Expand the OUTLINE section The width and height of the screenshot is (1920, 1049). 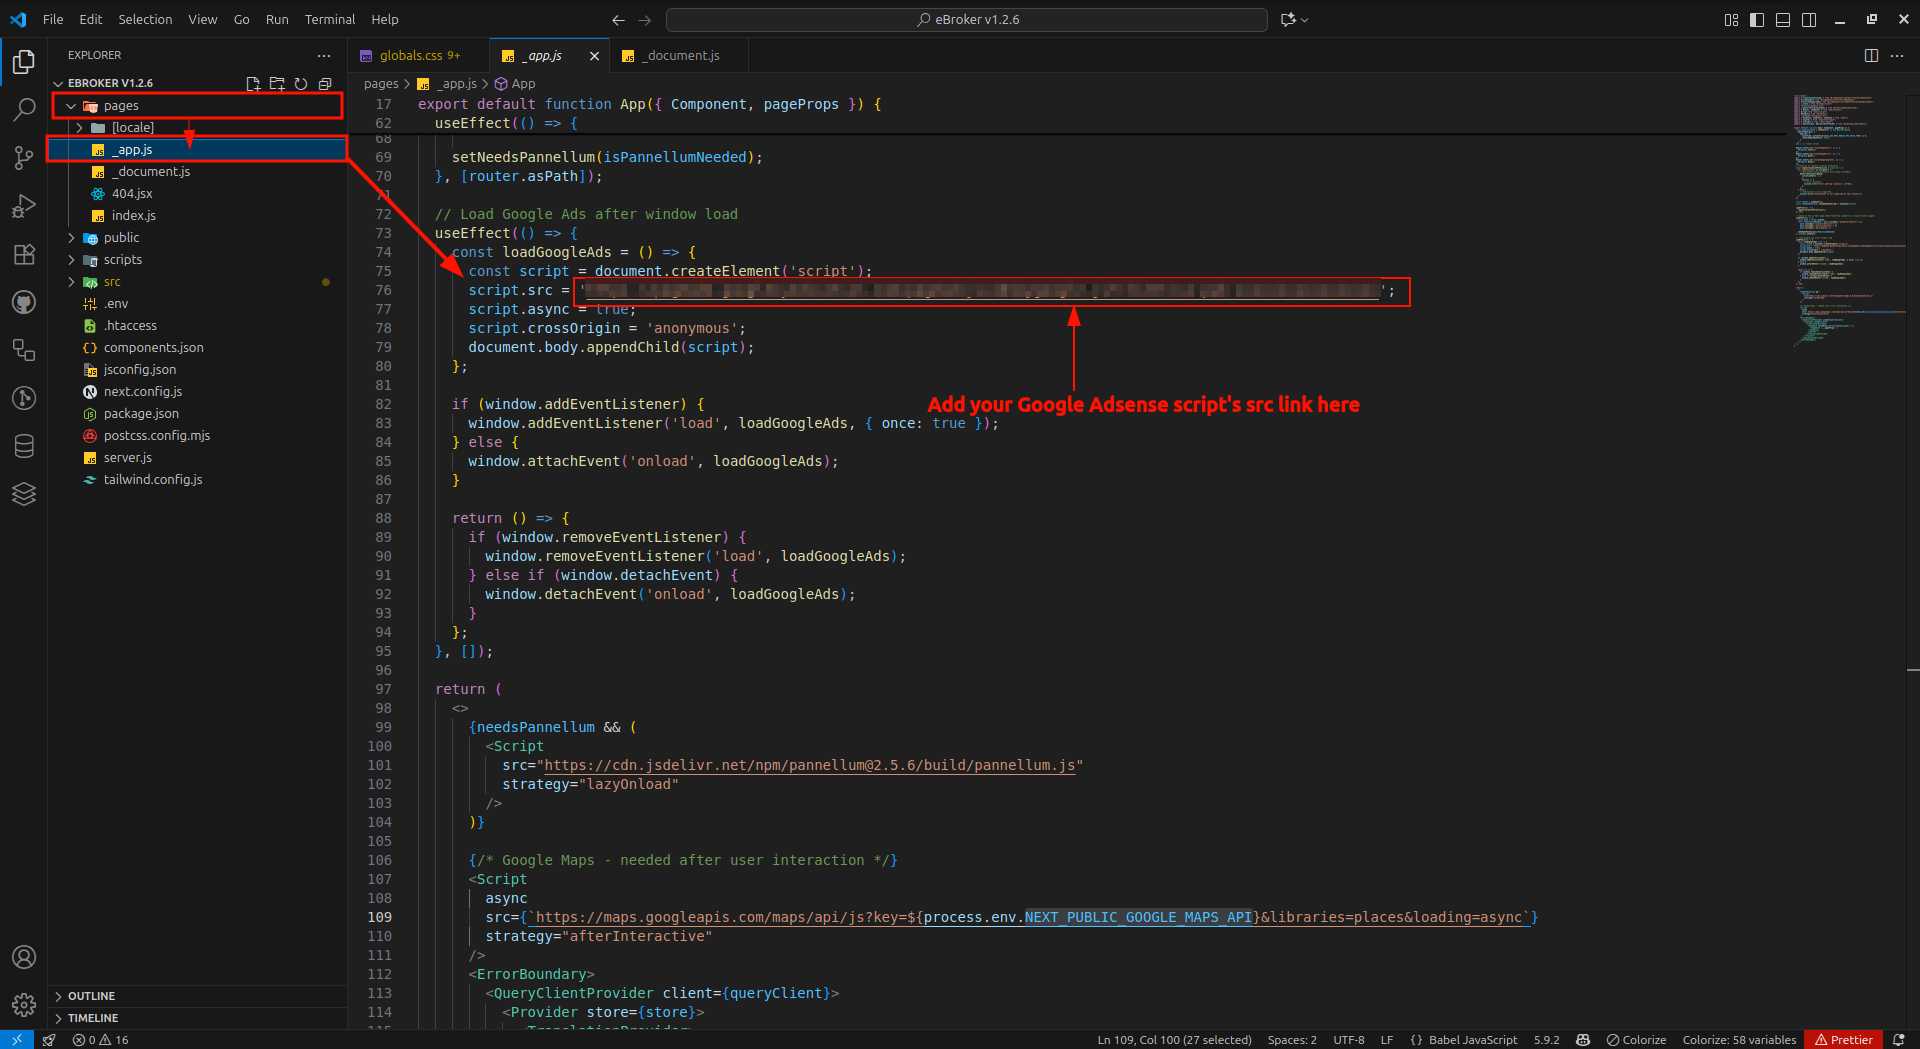[197, 996]
